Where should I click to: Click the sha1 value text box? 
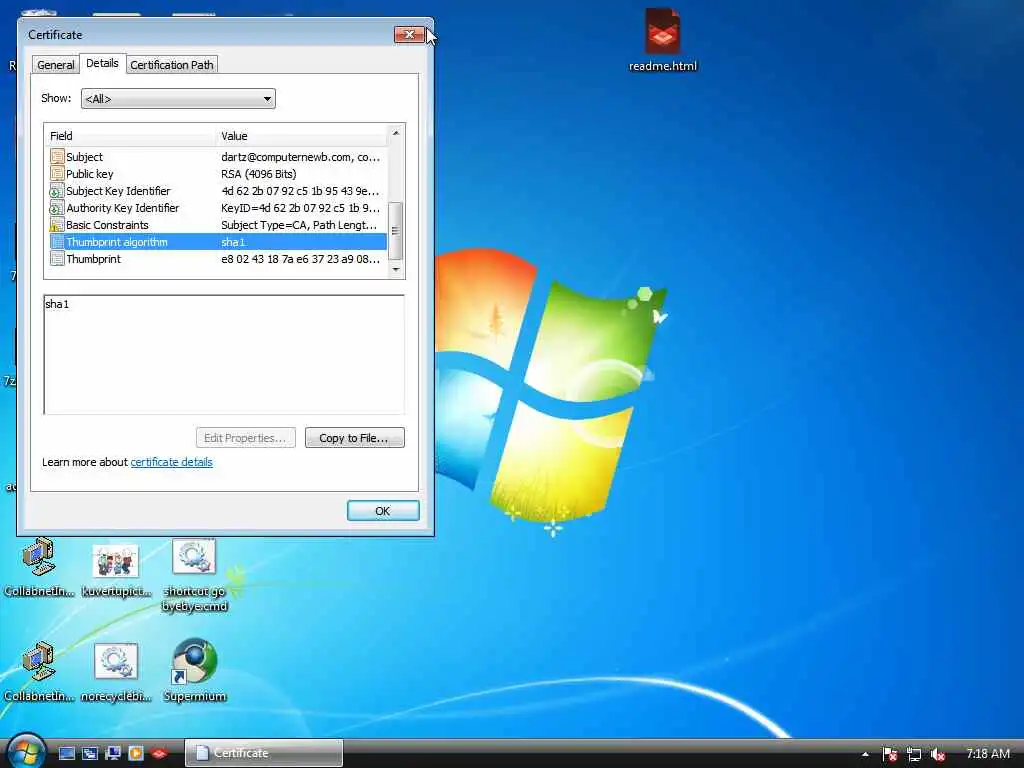pyautogui.click(x=224, y=354)
